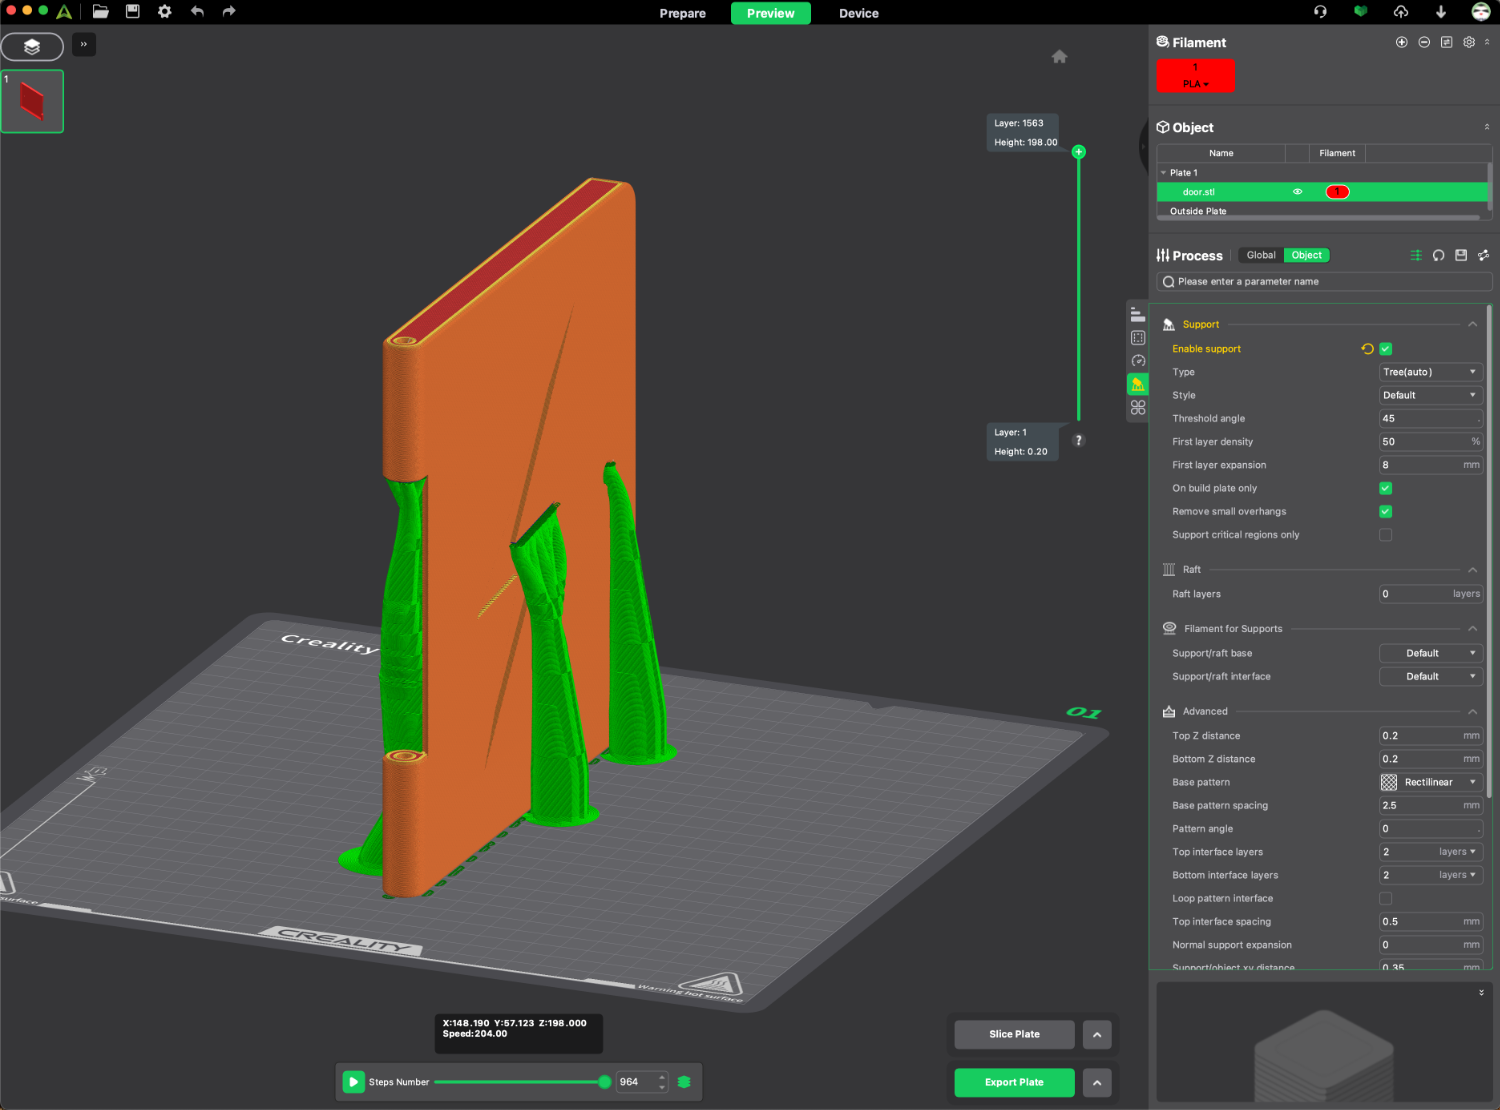Click the download arrow icon in the top bar

(x=1441, y=12)
